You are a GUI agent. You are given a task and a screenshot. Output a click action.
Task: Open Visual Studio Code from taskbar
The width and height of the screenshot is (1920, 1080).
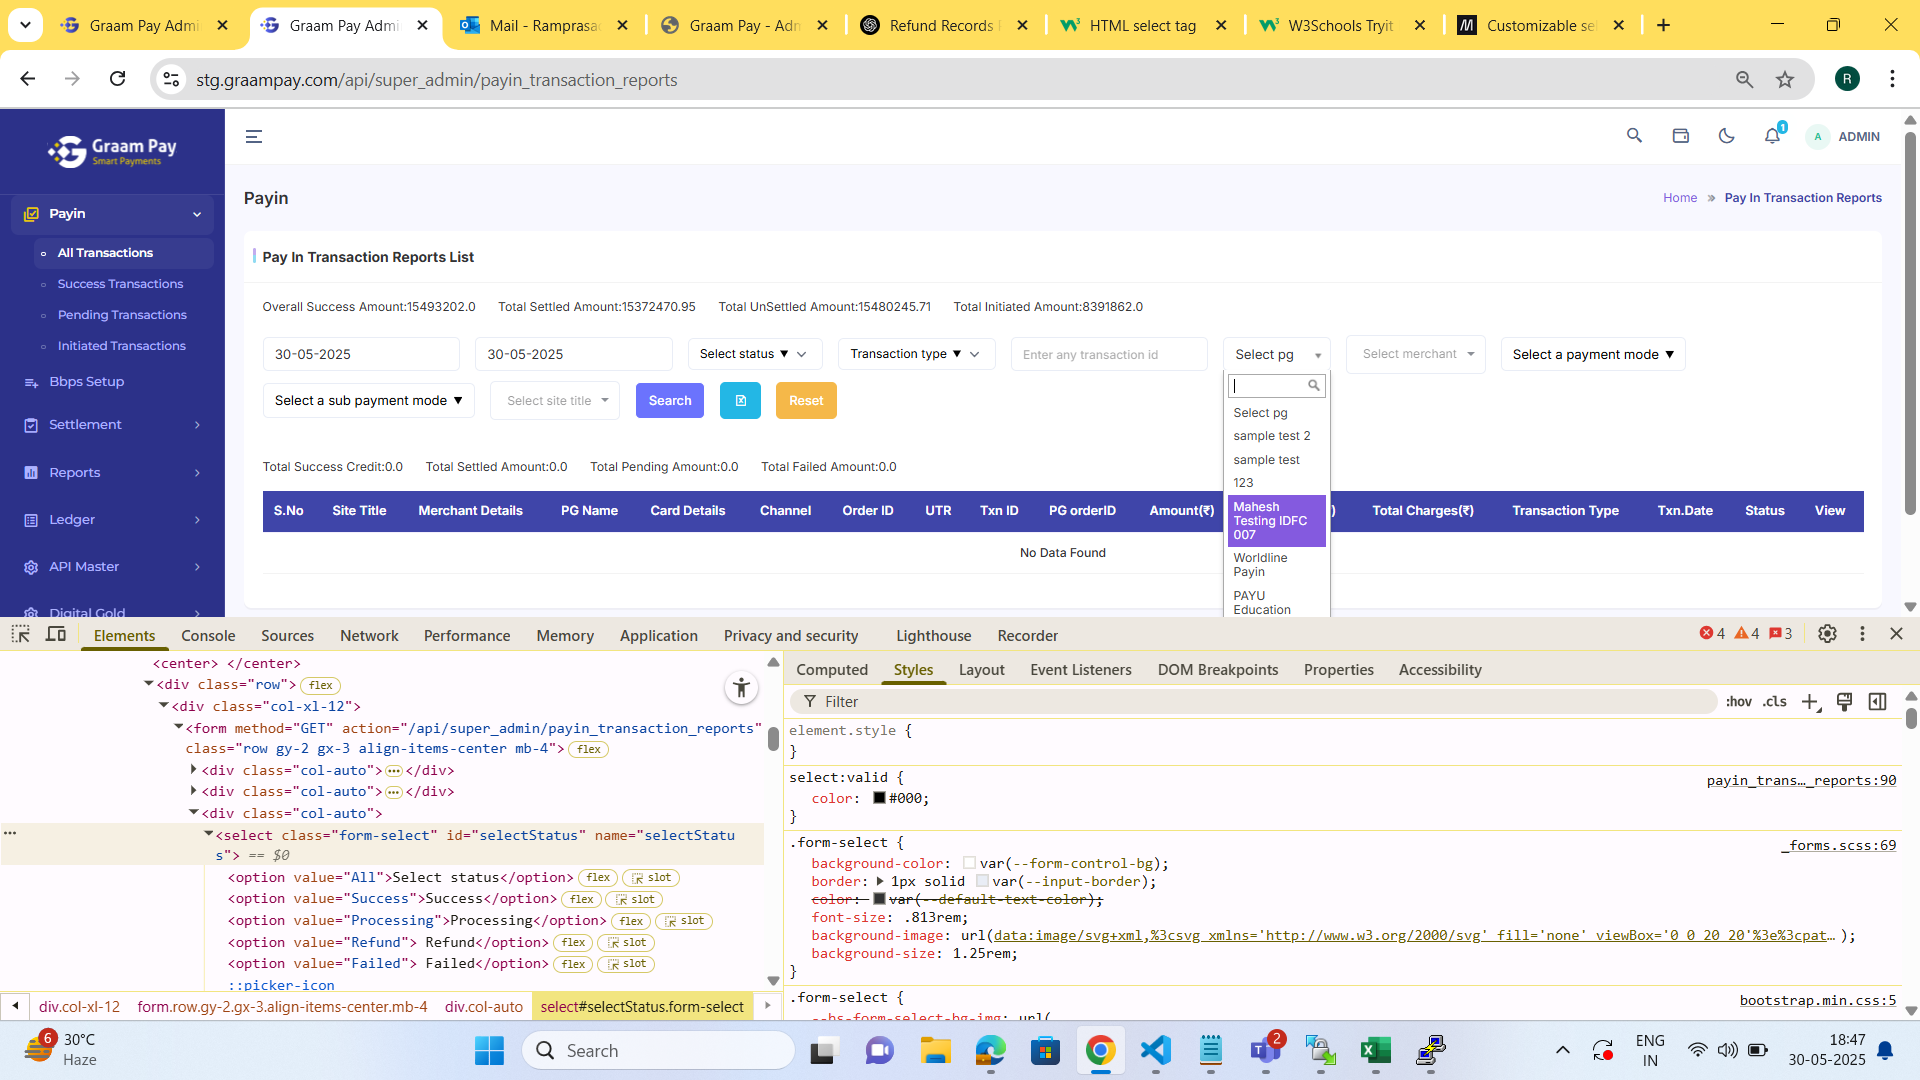tap(1155, 1050)
